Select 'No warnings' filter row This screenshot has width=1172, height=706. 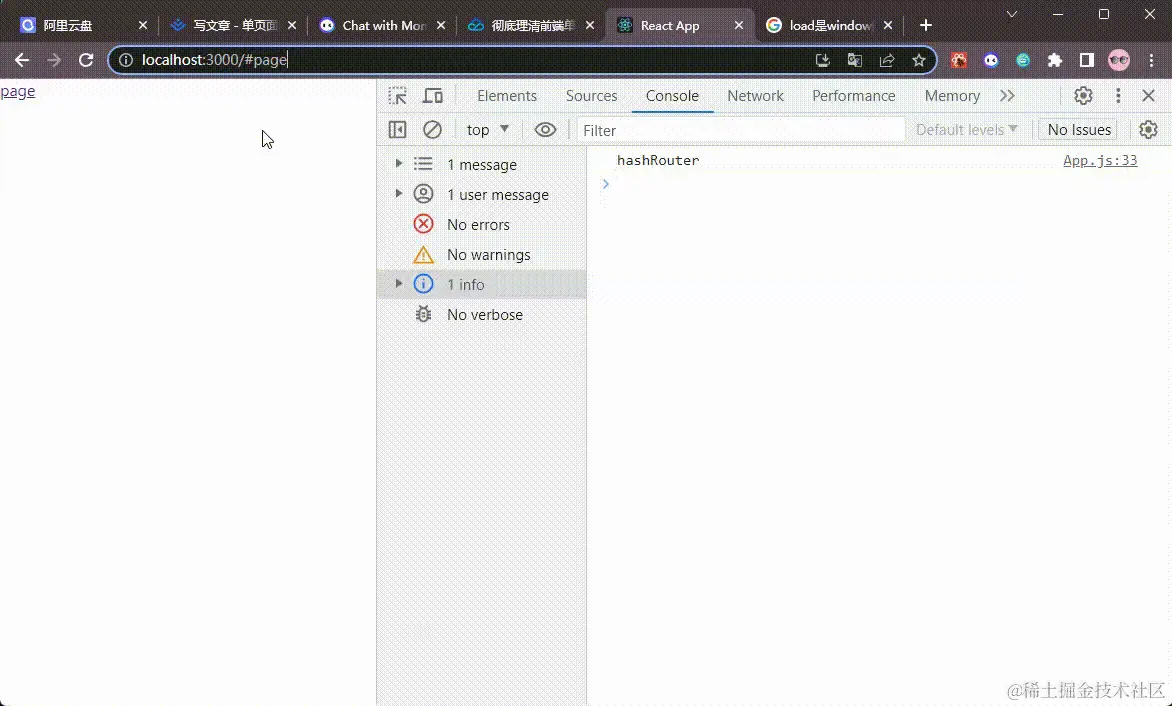pos(482,254)
